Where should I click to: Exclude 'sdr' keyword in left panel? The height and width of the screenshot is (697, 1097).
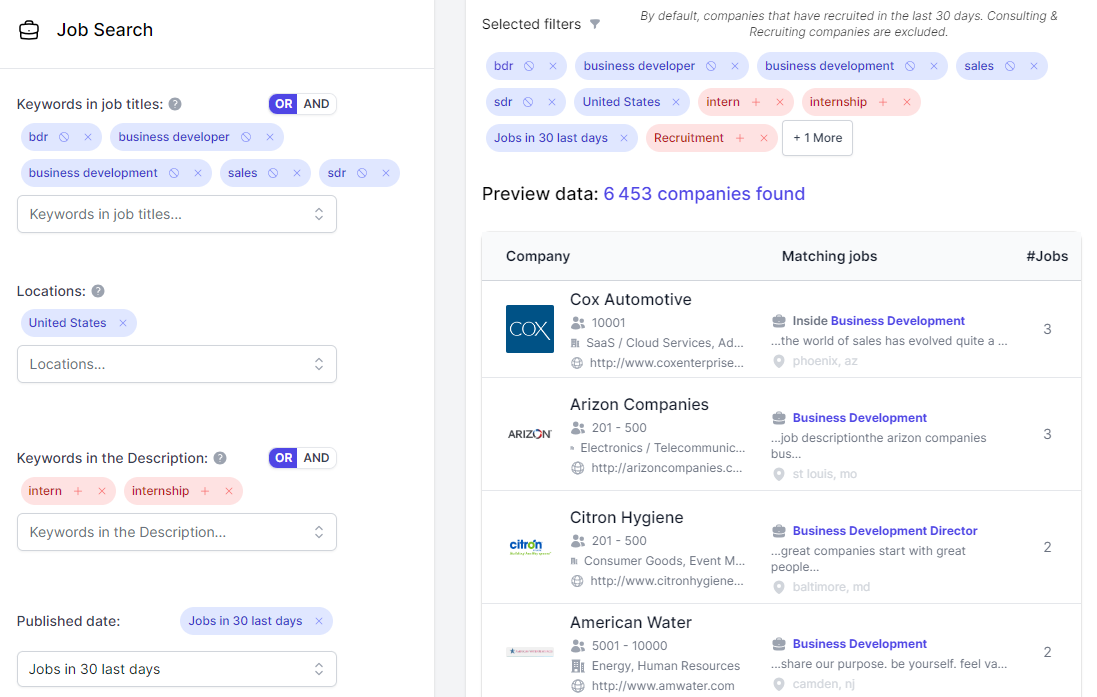click(x=362, y=173)
